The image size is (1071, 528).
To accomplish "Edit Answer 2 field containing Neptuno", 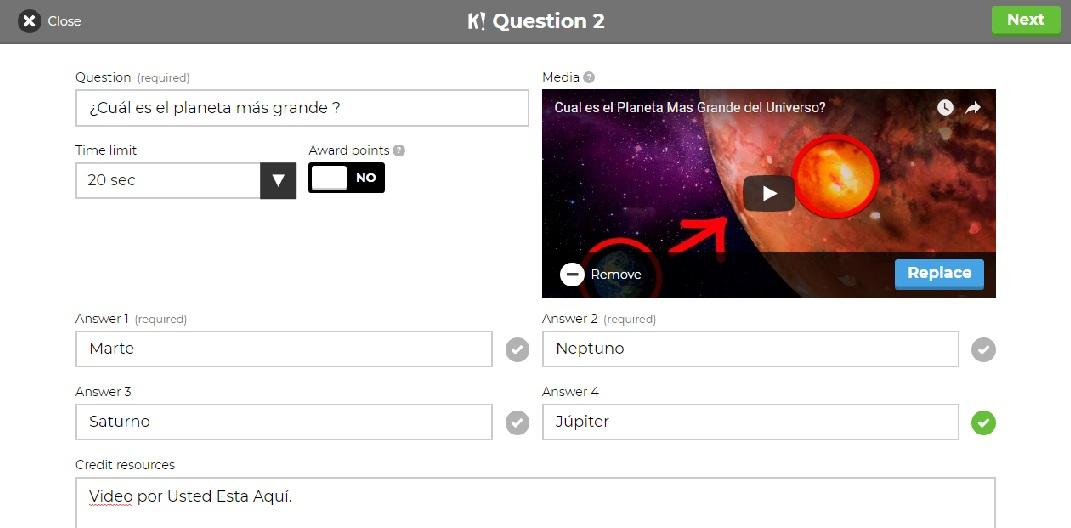I will (x=750, y=349).
